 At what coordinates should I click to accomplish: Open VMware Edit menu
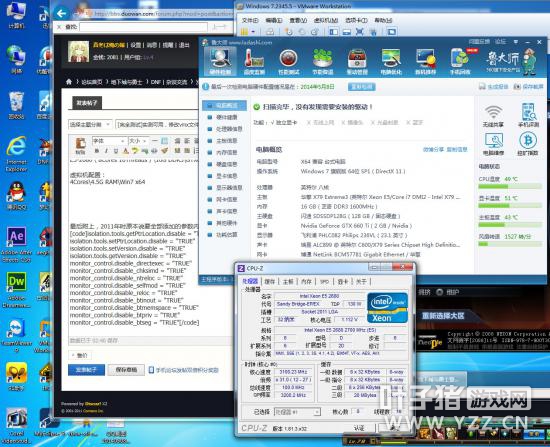click(x=274, y=20)
